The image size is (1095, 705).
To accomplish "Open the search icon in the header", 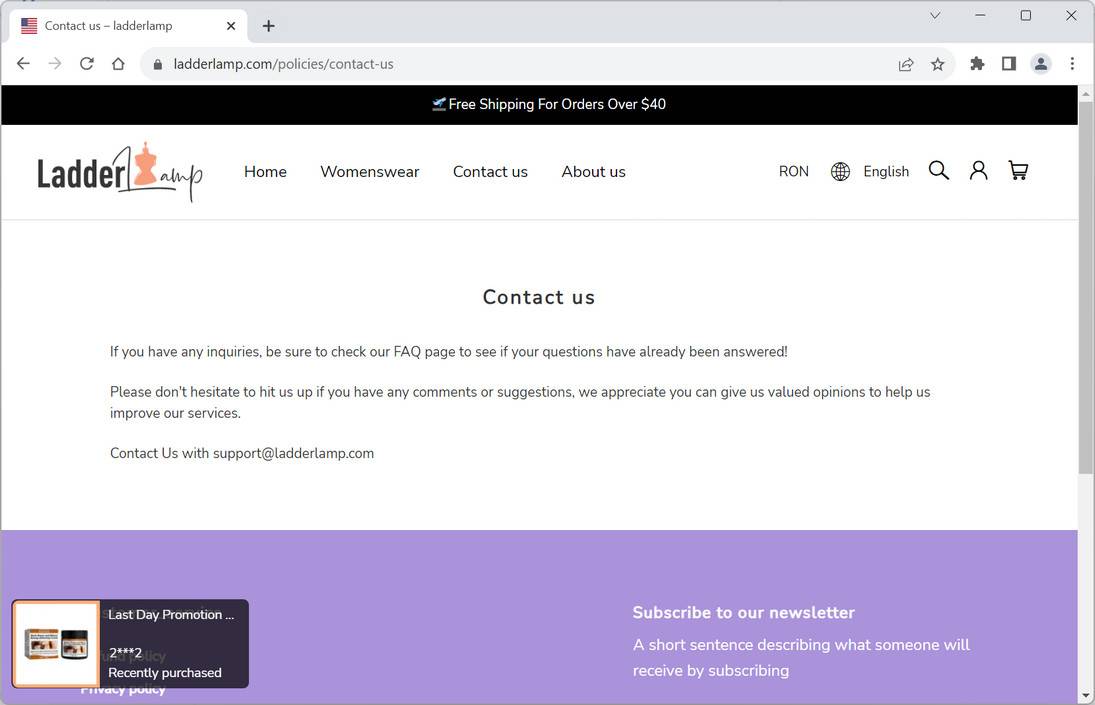I will pyautogui.click(x=938, y=170).
